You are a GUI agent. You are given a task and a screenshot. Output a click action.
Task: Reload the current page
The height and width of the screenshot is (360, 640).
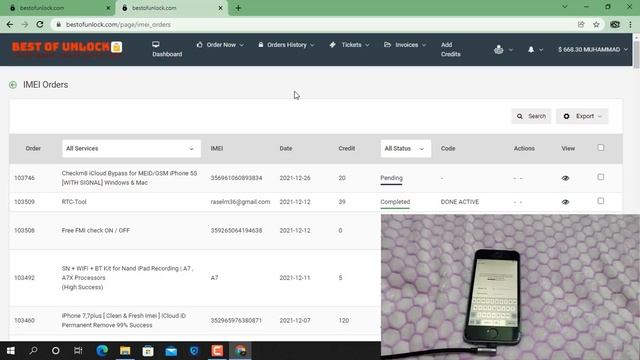(40, 24)
